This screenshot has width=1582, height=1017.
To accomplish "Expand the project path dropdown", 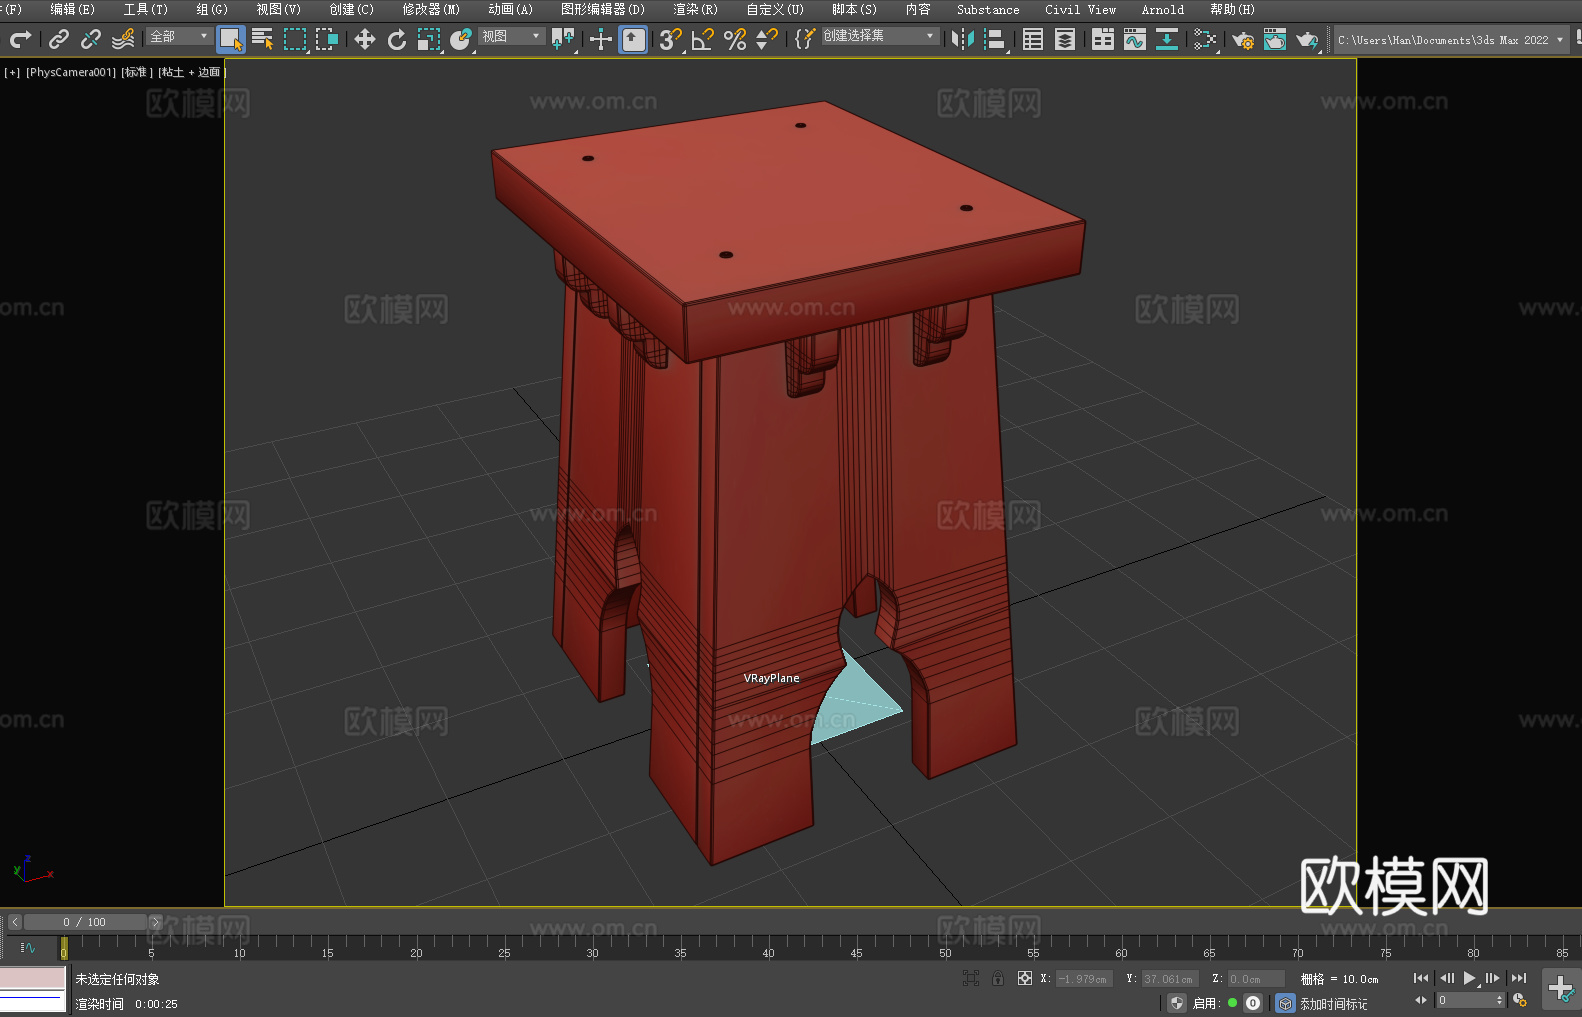I will click(x=1559, y=40).
